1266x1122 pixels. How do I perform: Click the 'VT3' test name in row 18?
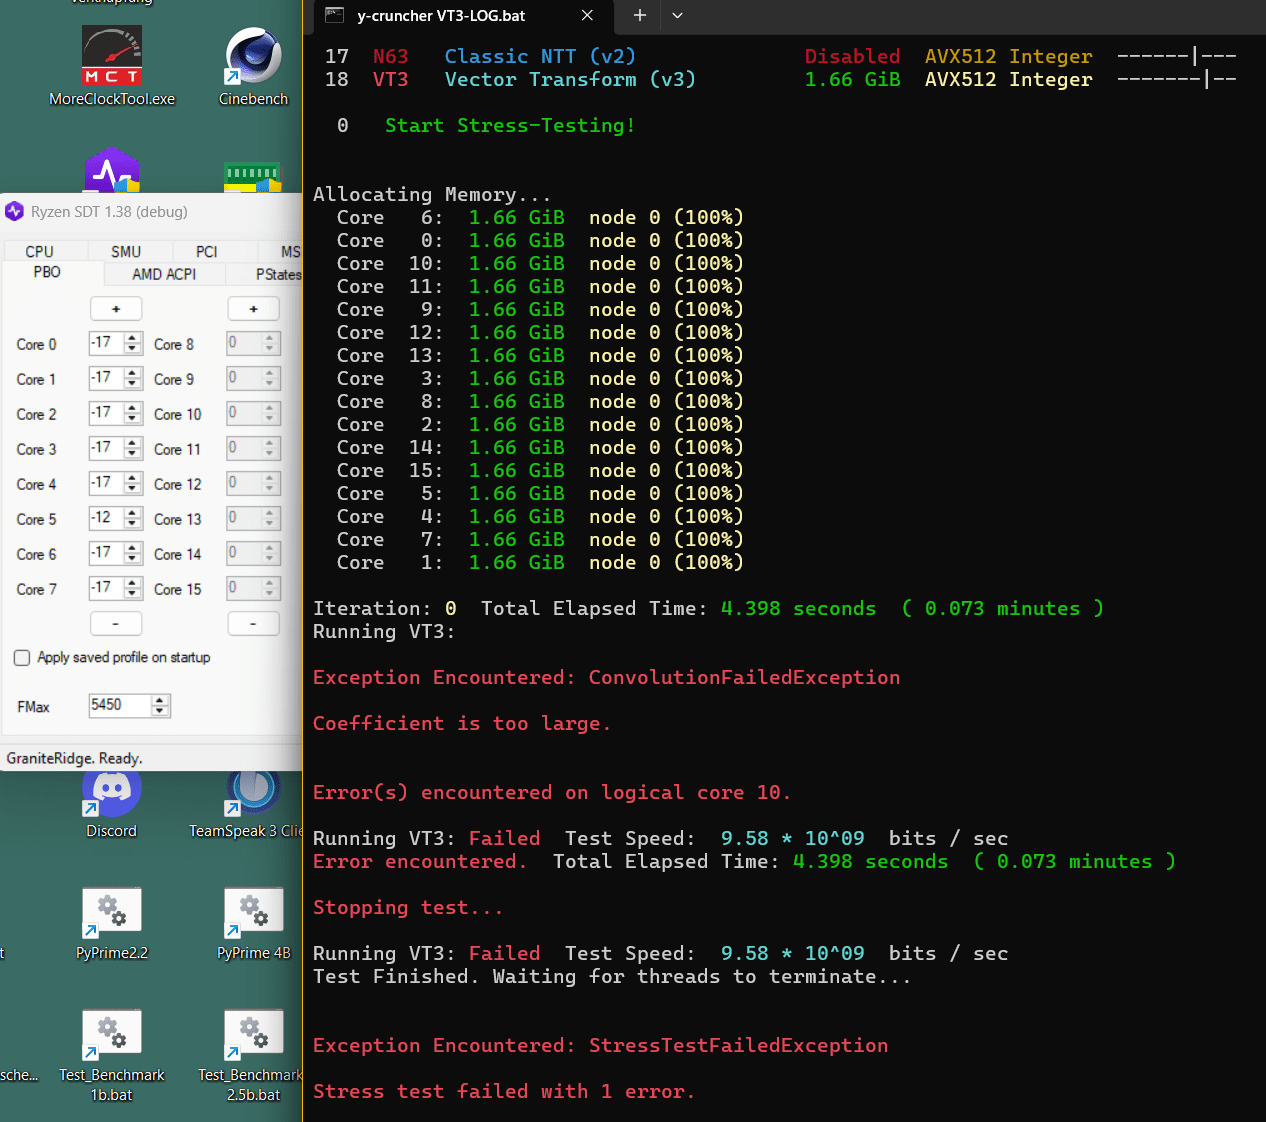point(390,79)
